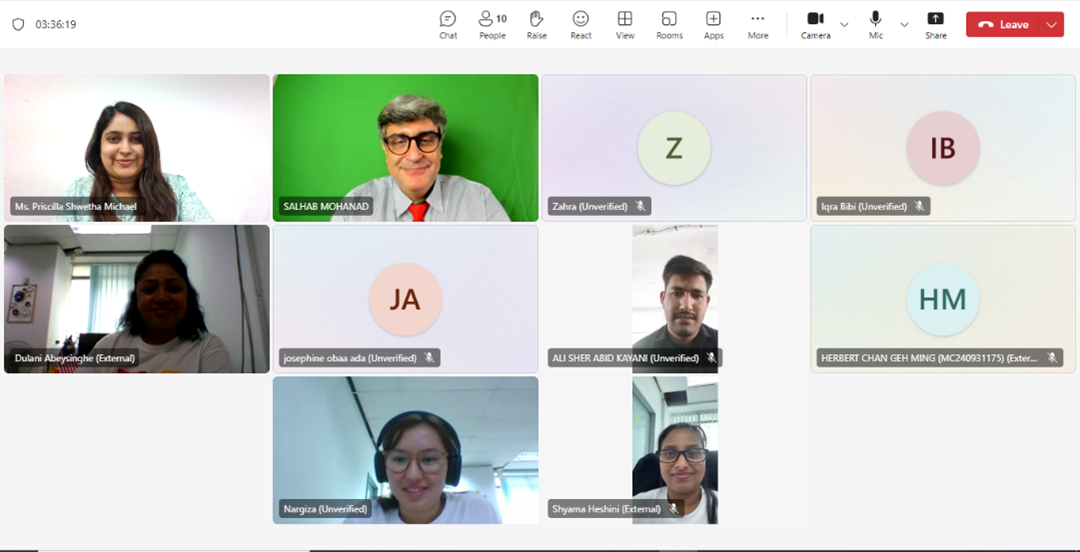
Task: Click the HM avatar circle
Action: 943,299
